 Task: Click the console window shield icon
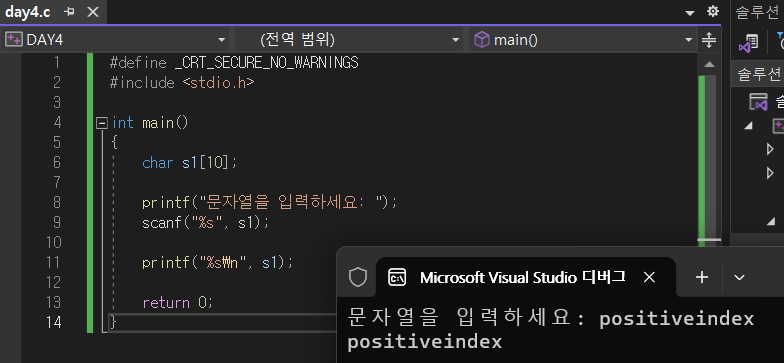pos(358,277)
